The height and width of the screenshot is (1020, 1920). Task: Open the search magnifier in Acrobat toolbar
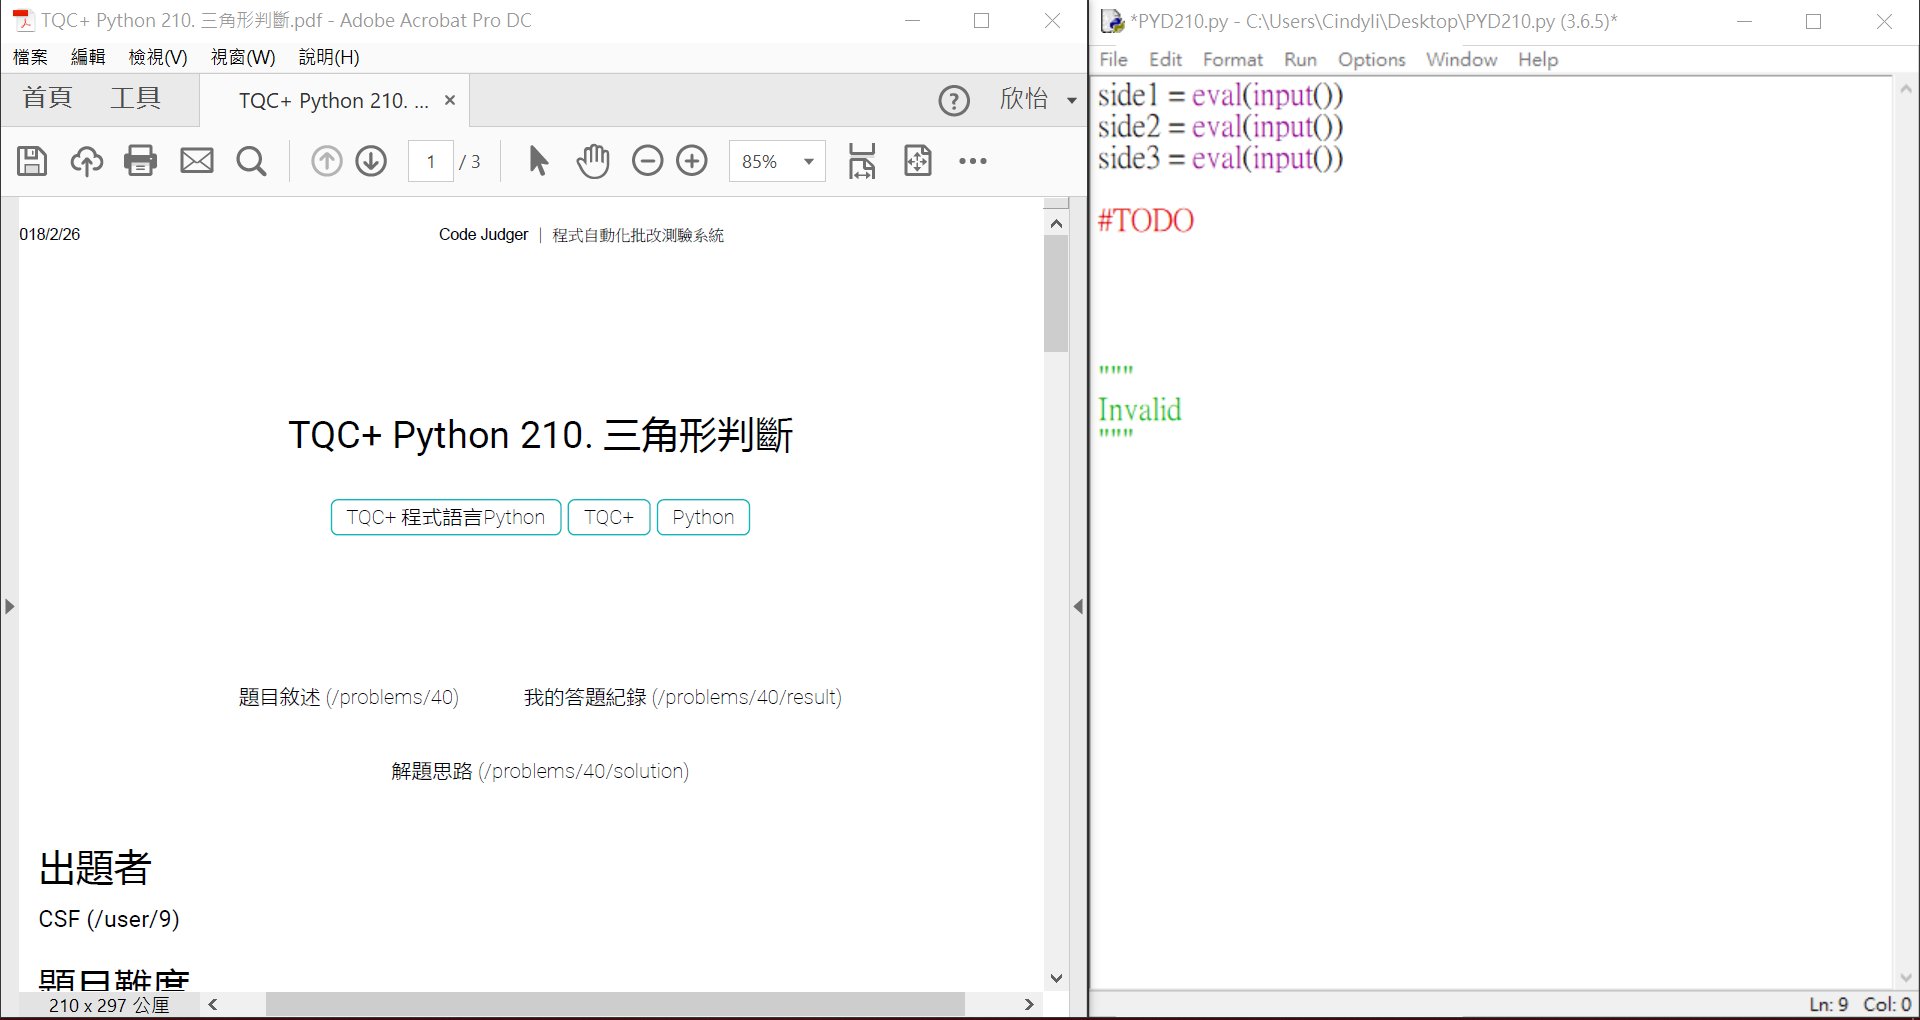click(x=251, y=160)
